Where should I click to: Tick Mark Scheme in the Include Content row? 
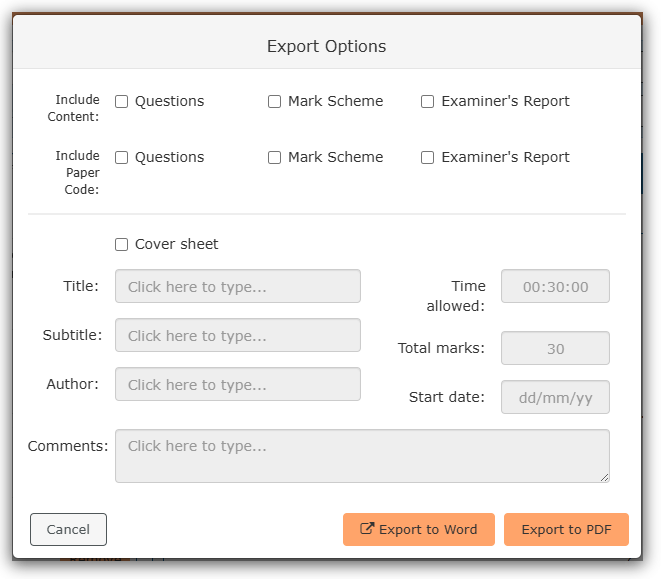tap(275, 101)
